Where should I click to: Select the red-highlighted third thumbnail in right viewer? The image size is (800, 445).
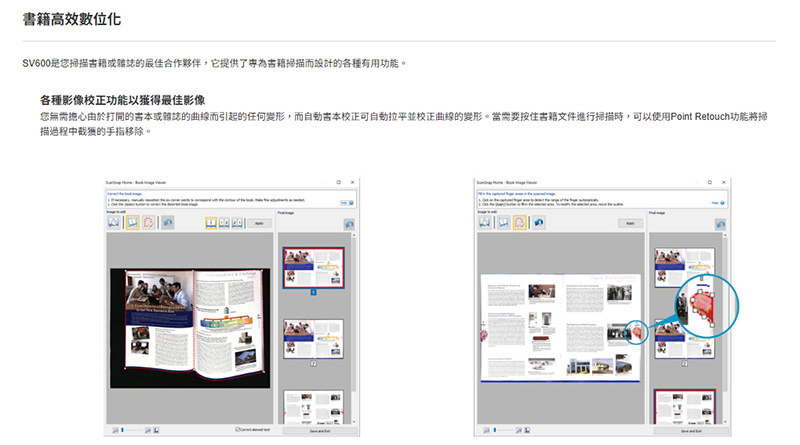point(685,407)
